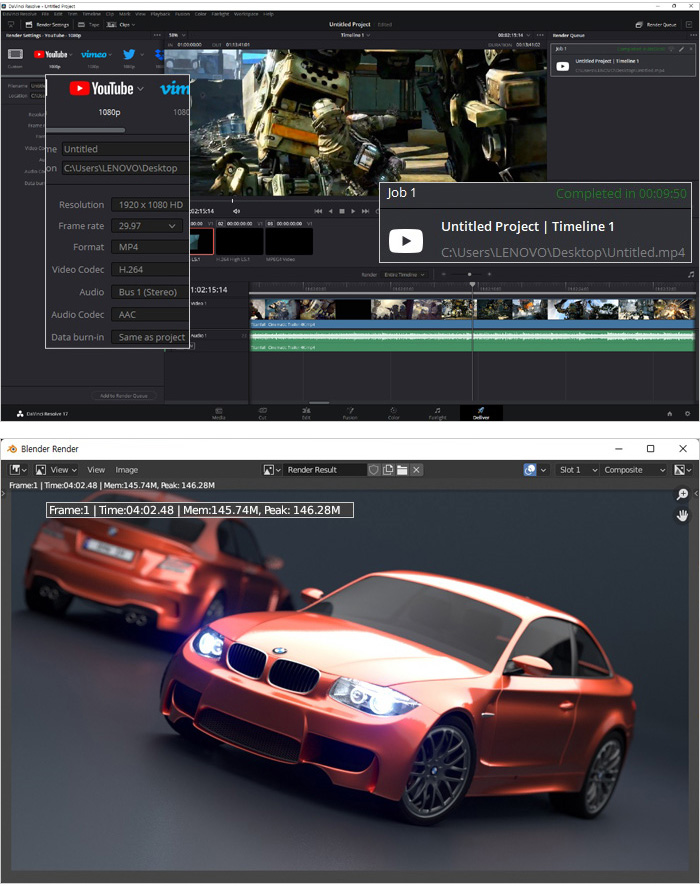Open the Composite layer dropdown in Blender
This screenshot has height=886, width=700.
(x=635, y=470)
